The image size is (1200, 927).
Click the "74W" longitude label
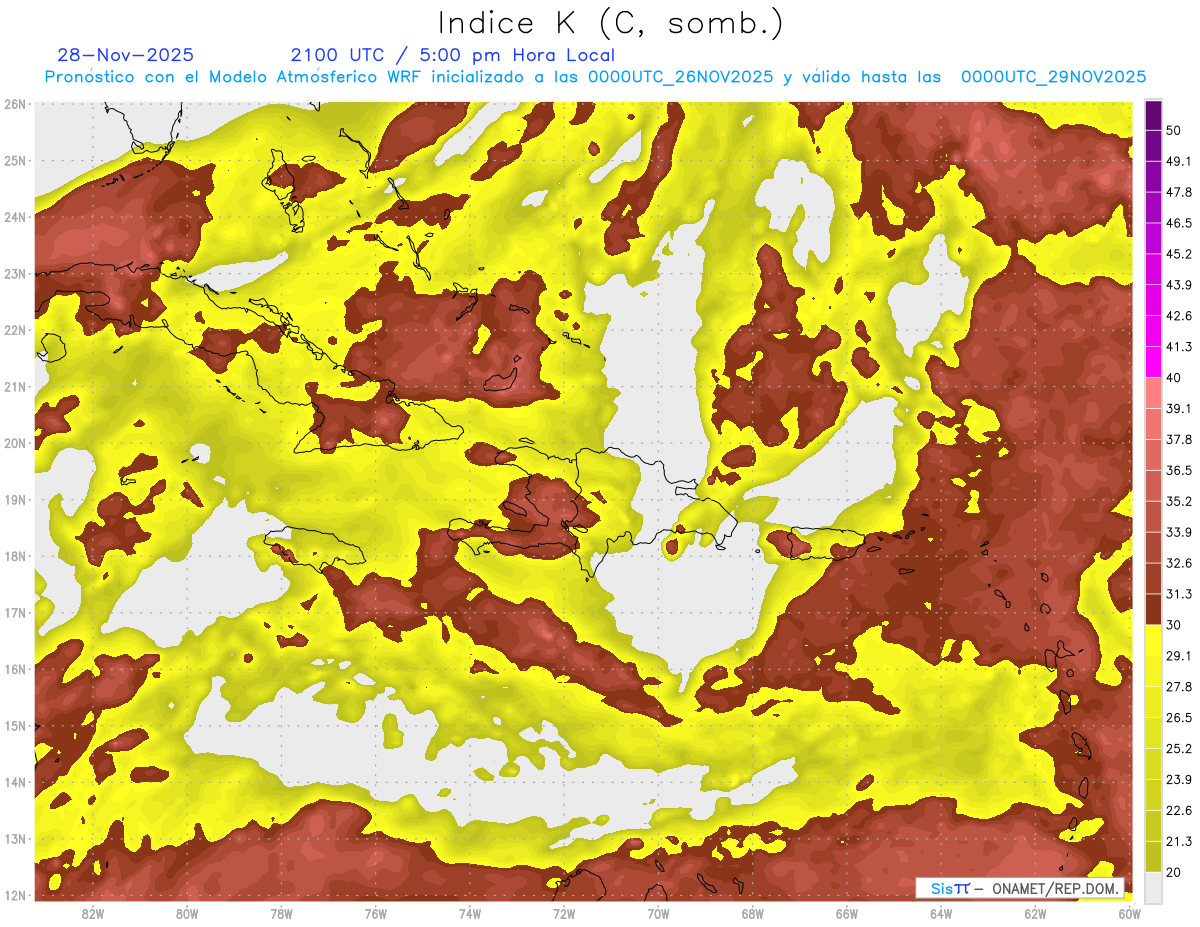point(470,914)
